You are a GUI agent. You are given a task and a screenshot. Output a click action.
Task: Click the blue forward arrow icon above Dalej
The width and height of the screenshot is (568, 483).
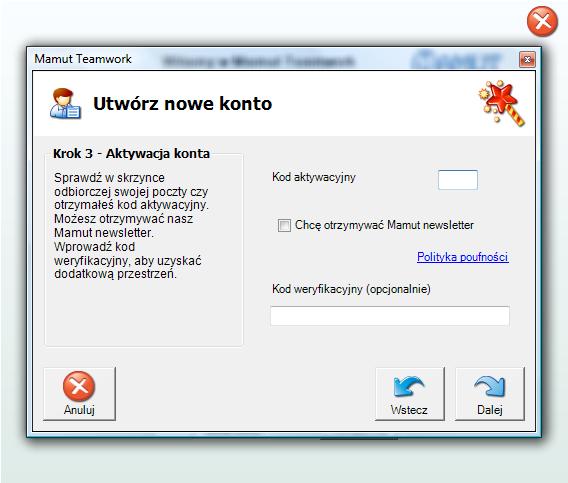tap(490, 387)
